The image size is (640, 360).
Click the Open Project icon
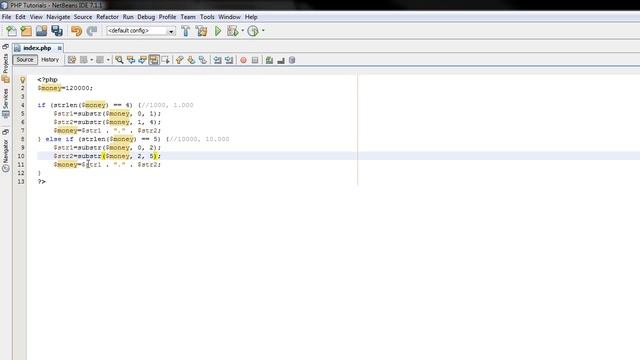pyautogui.click(x=41, y=31)
